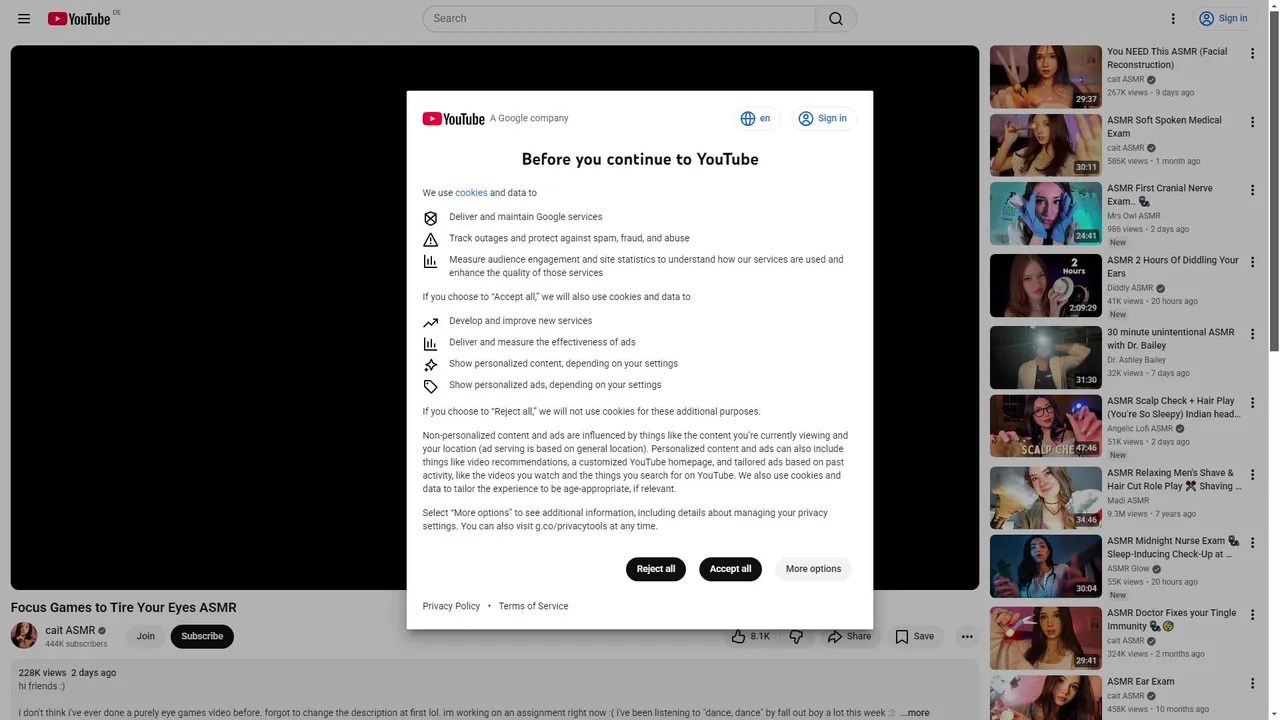The height and width of the screenshot is (720, 1280).
Task: Open 'ASMR Scalp Check + Hair Play' thumbnail
Action: coord(1045,426)
